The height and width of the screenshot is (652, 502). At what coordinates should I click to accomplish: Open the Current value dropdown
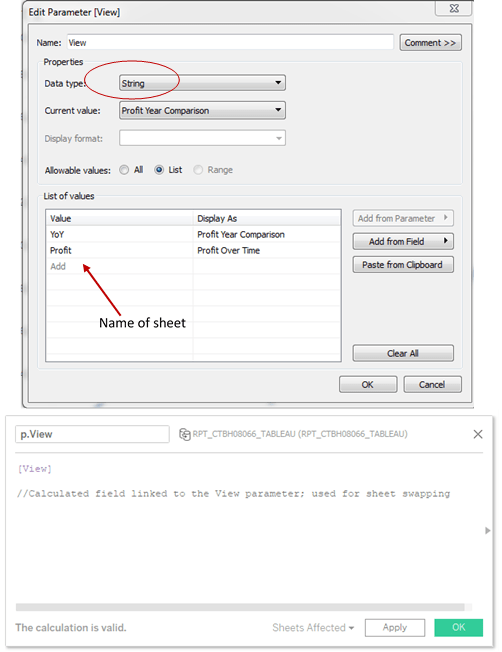tap(202, 111)
